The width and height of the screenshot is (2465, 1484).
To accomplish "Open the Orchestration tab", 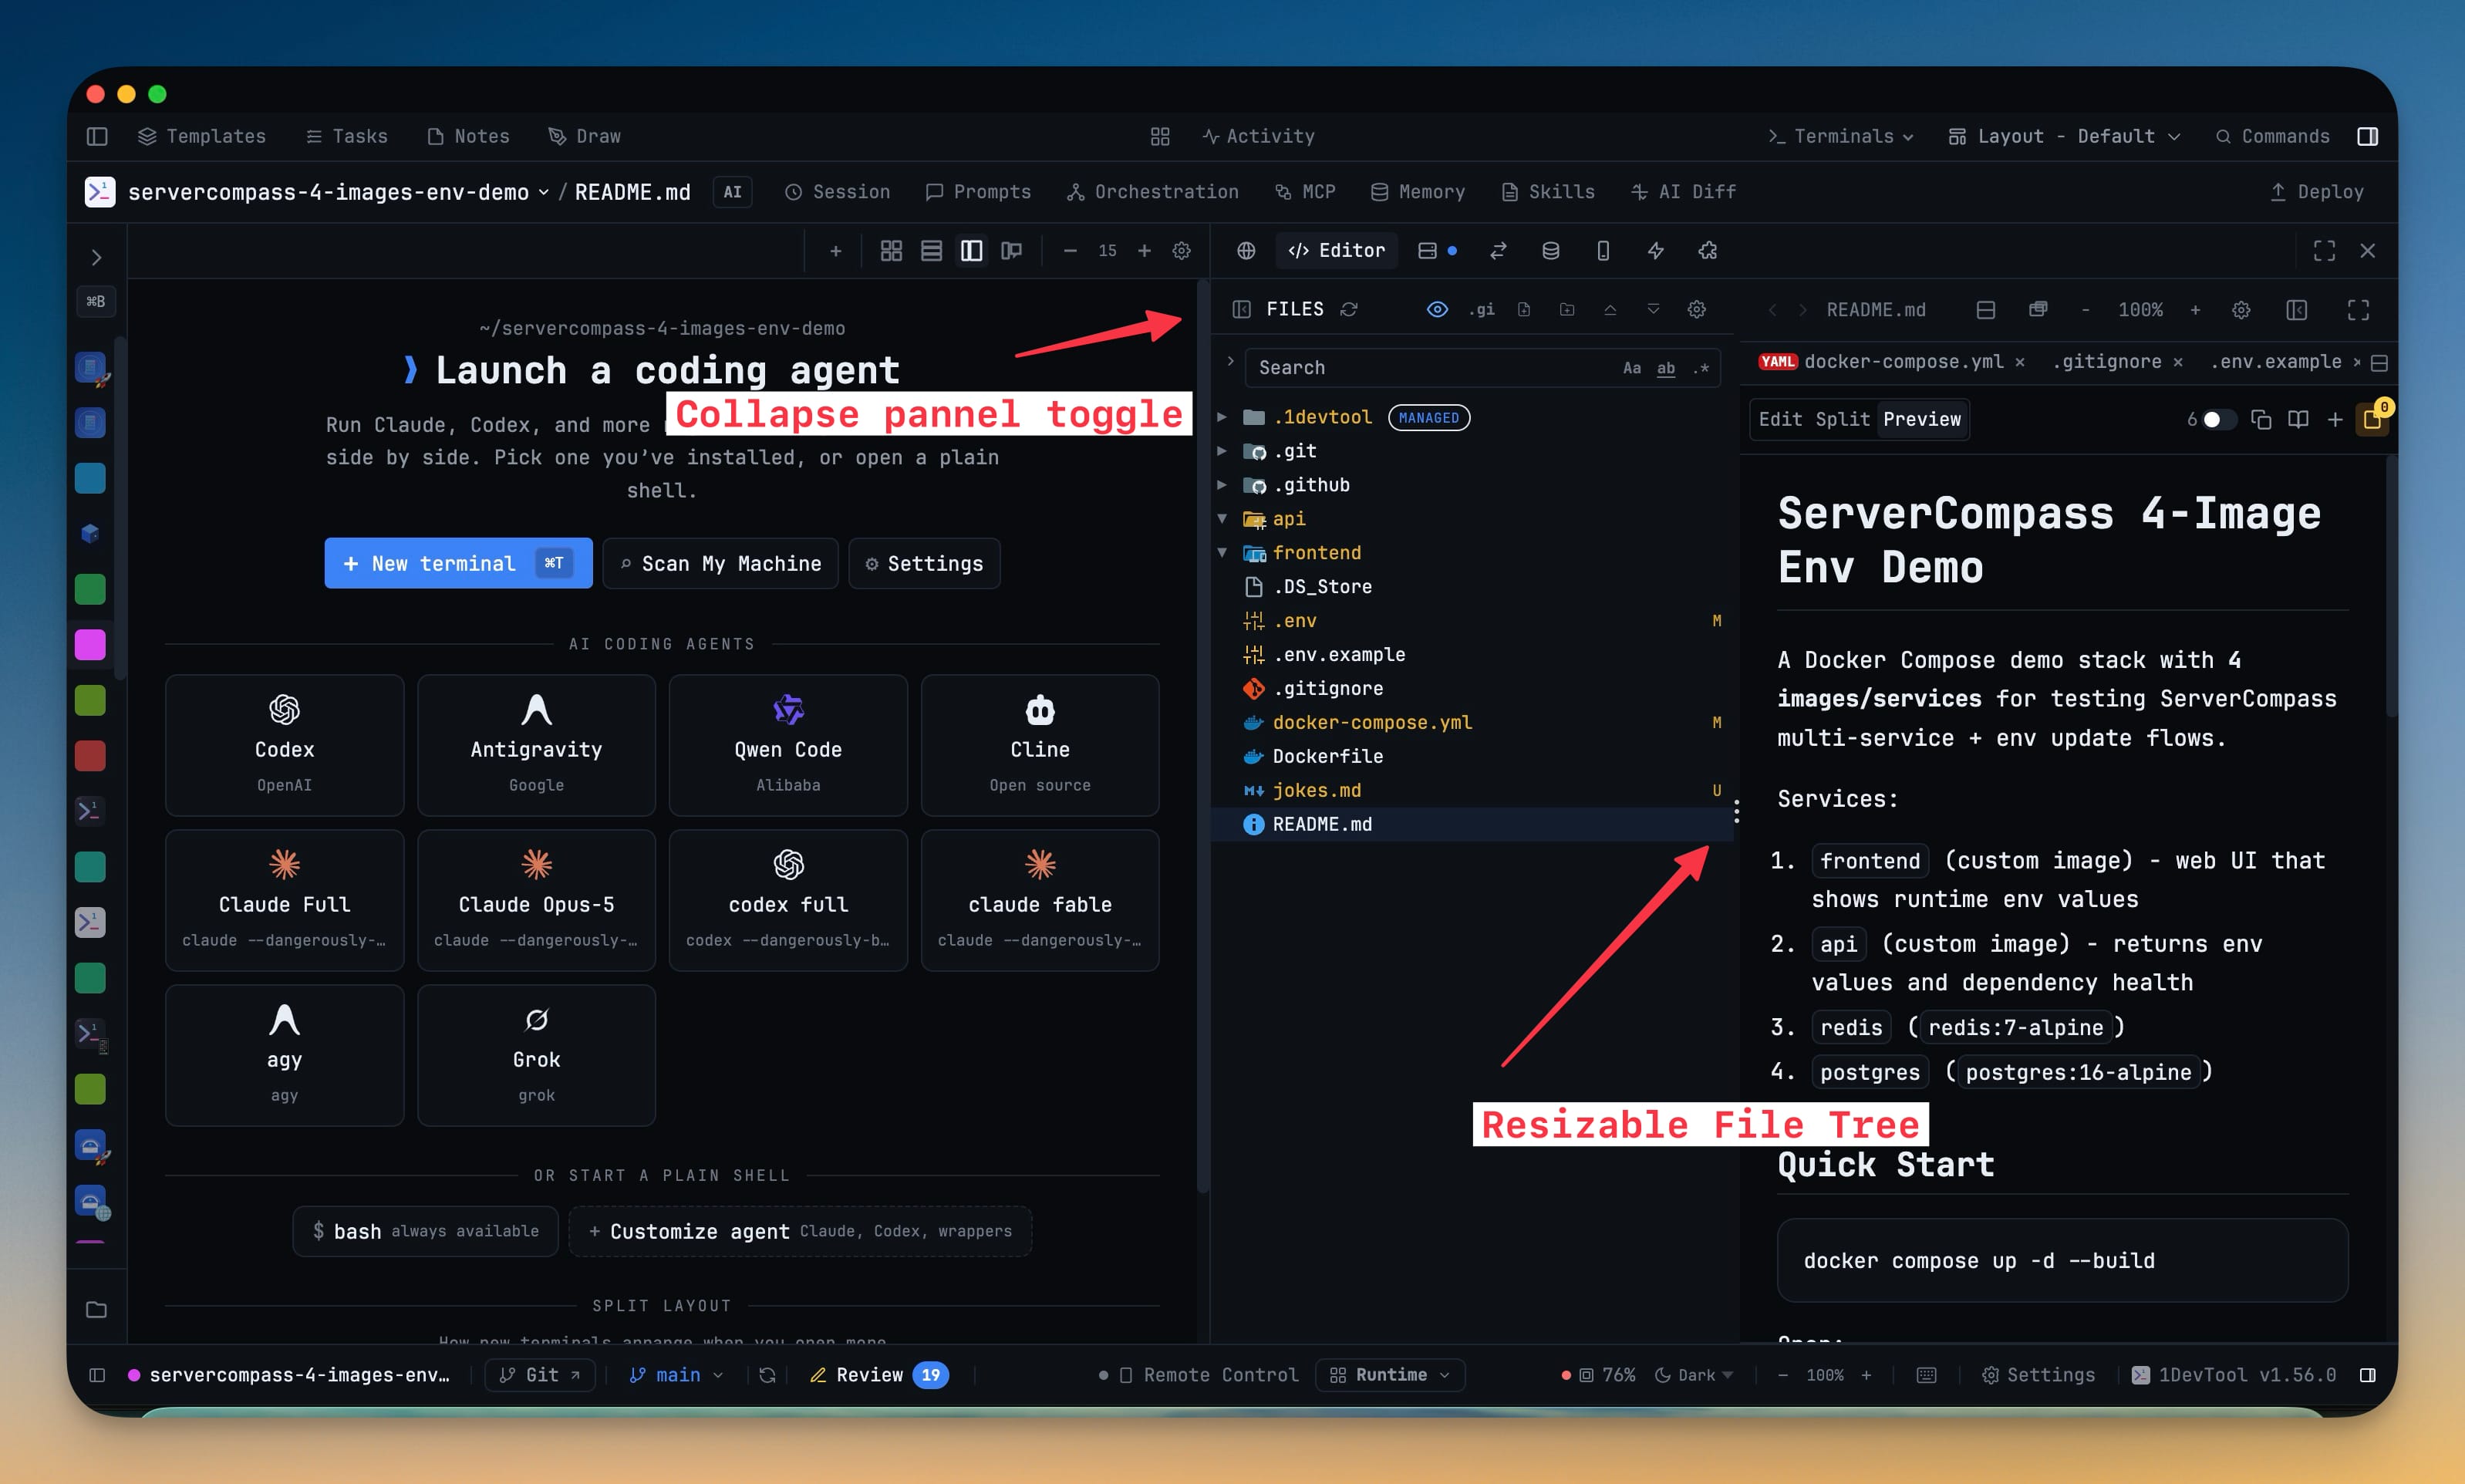I will tap(1152, 192).
